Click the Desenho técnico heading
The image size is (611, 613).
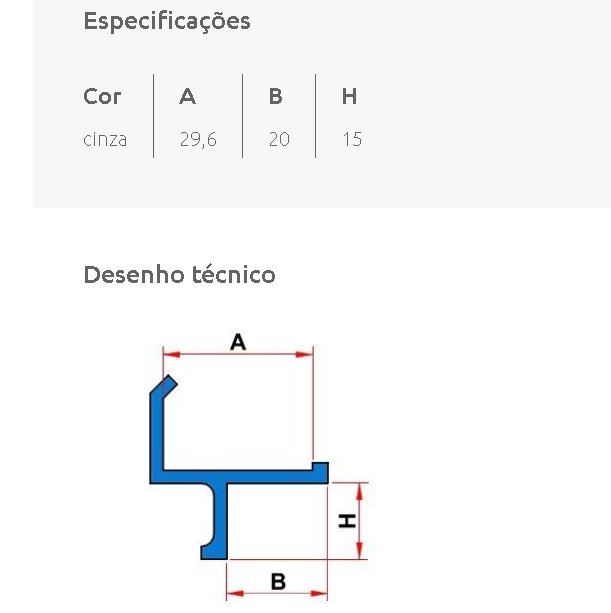(179, 274)
